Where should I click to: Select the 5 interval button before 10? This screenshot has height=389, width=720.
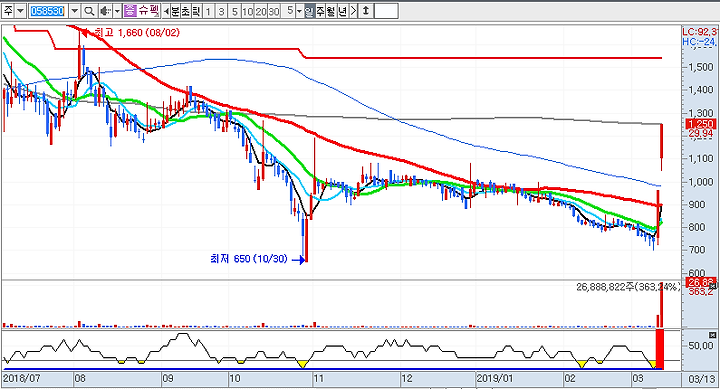[235, 11]
